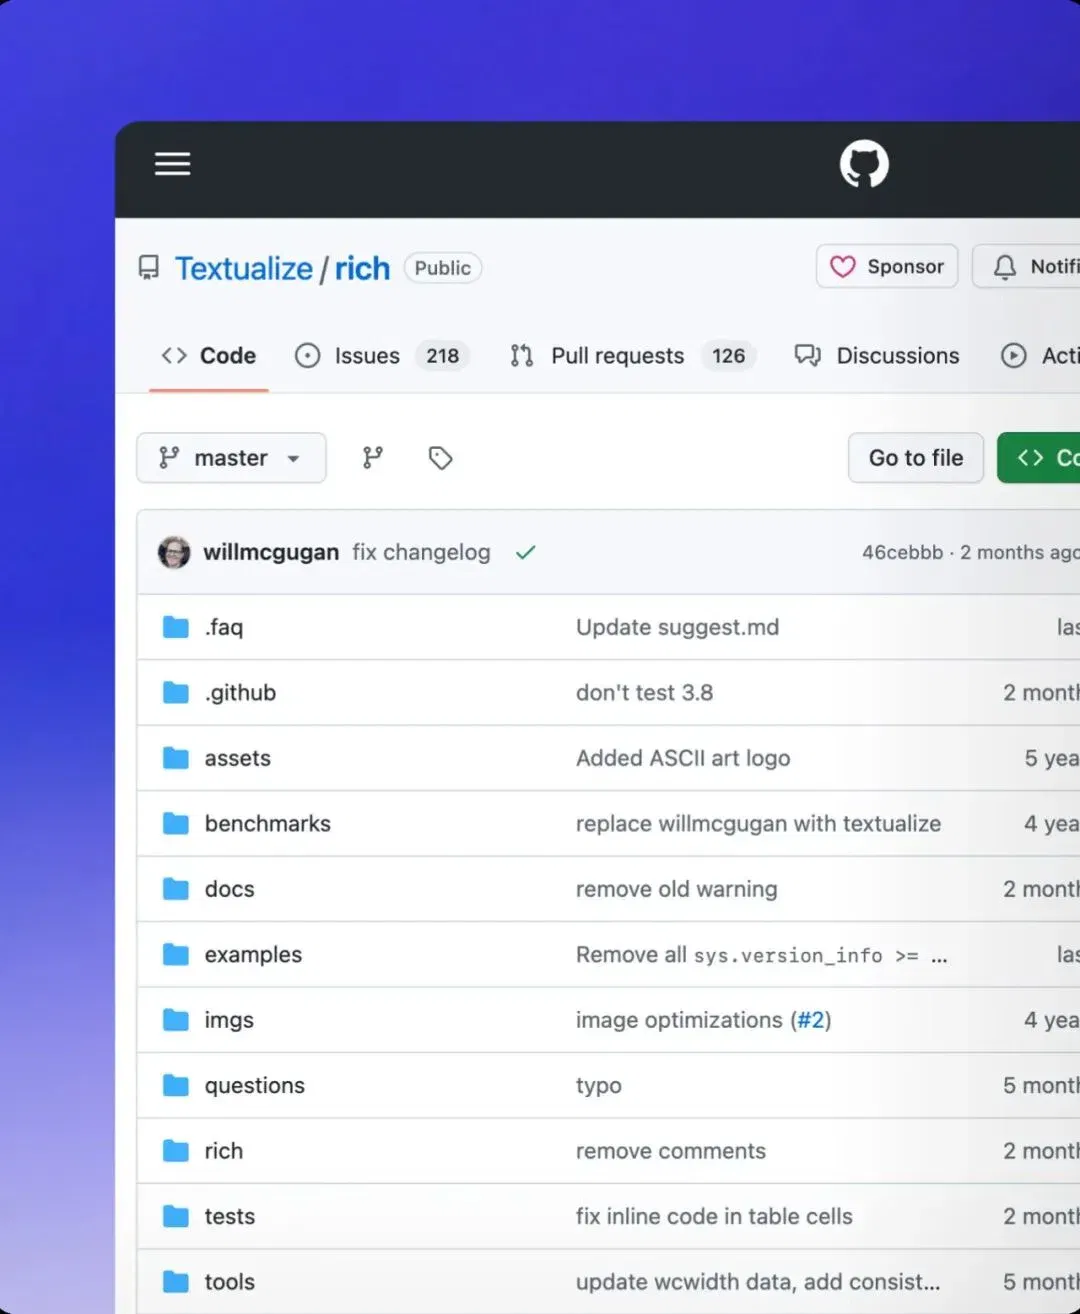Screen dimensions: 1080x1314
Task: Click the repository icon beside Textualize
Action: [x=149, y=268]
